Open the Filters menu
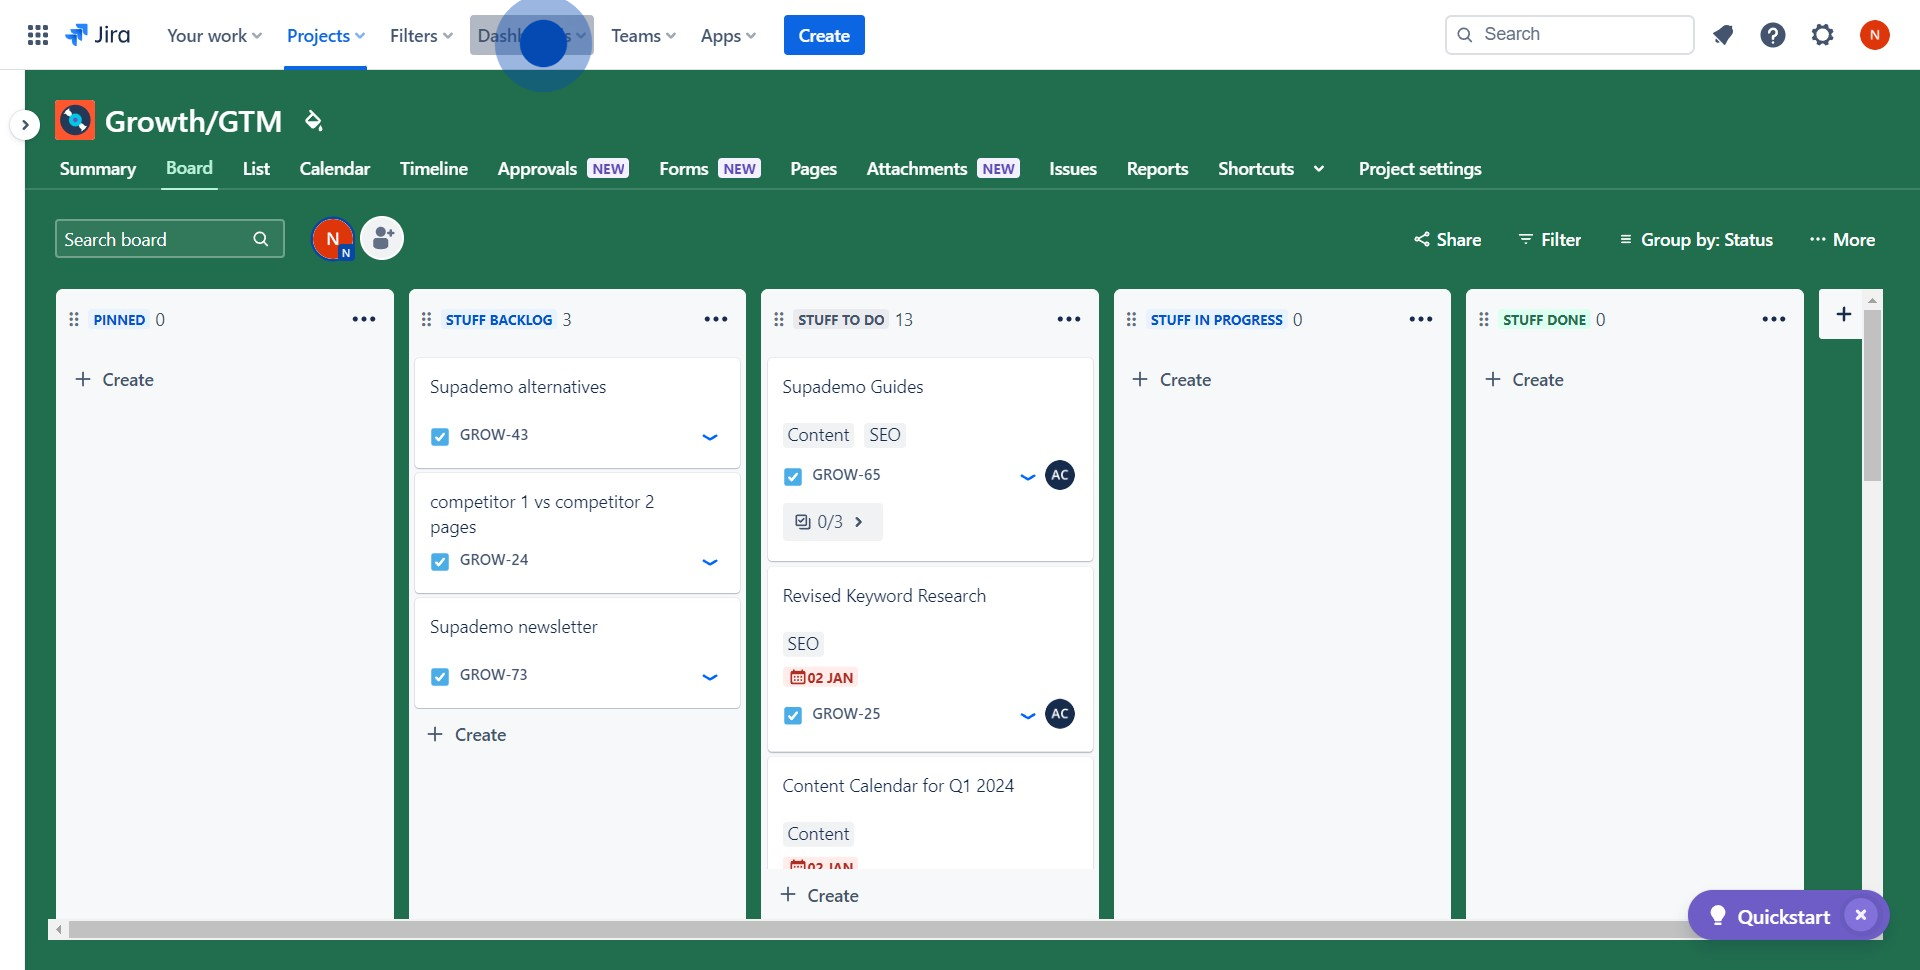The image size is (1920, 970). (x=421, y=35)
